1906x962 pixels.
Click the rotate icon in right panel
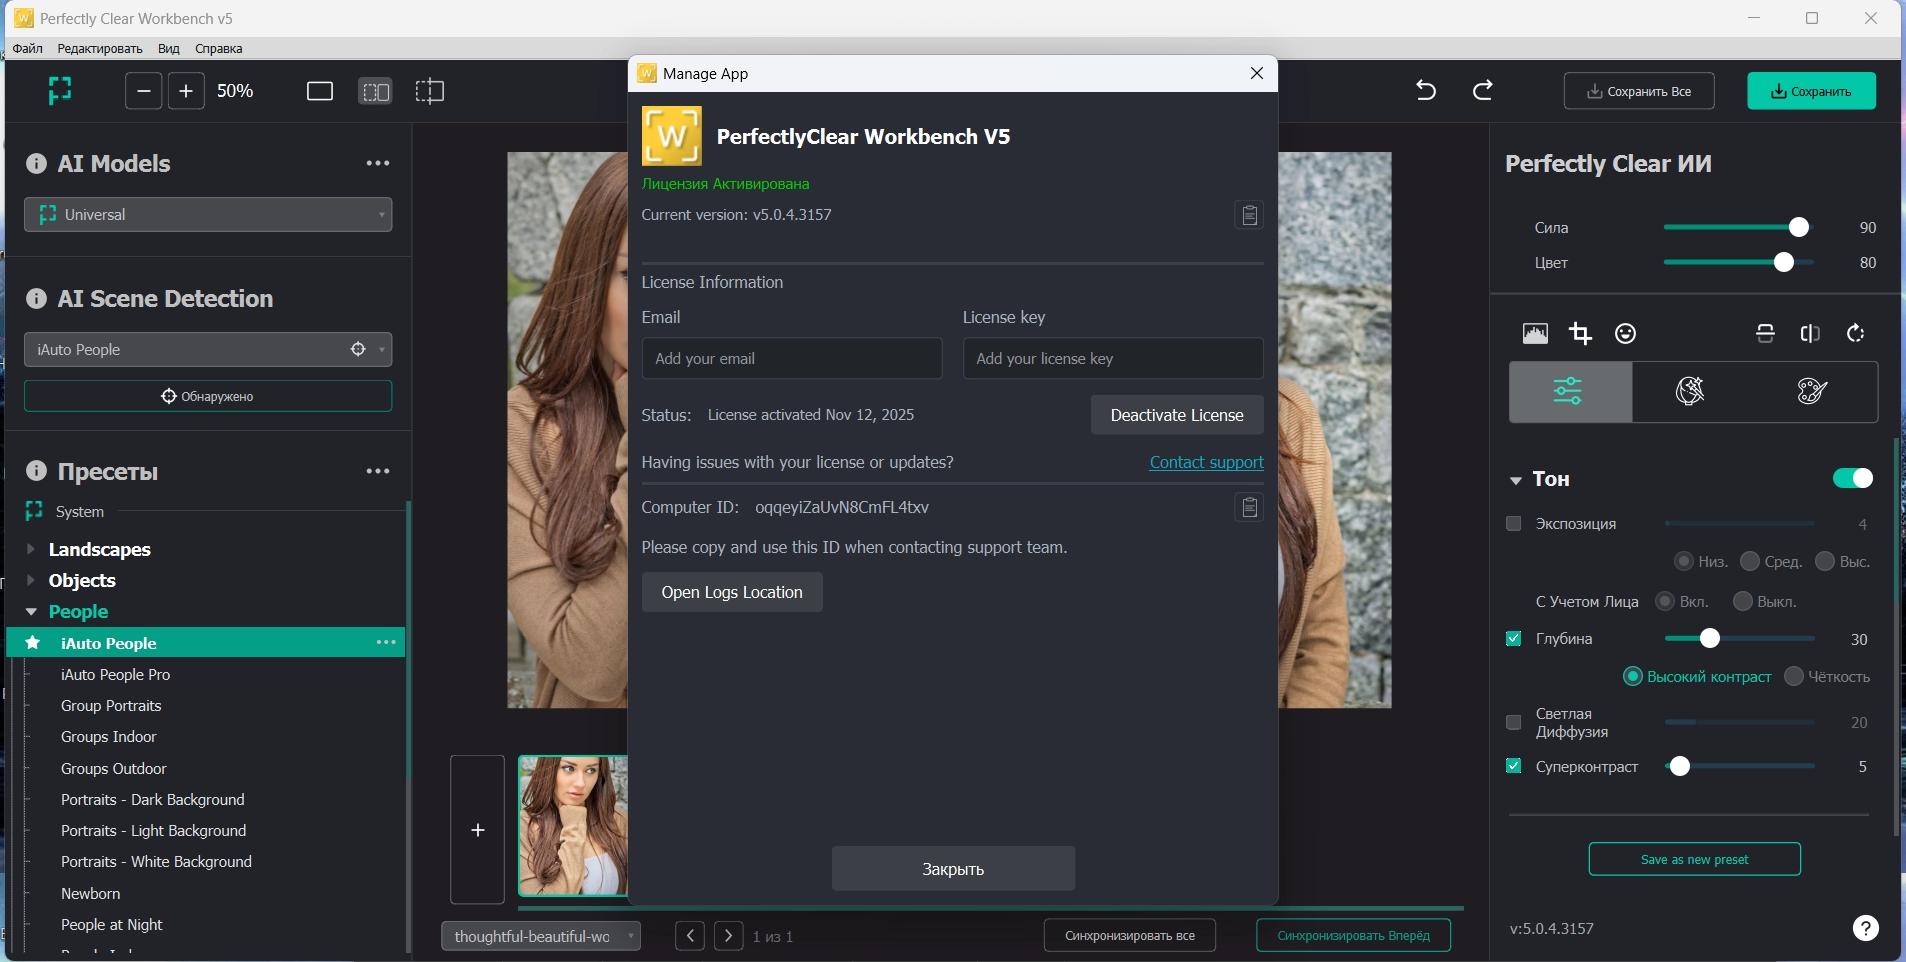pos(1856,334)
